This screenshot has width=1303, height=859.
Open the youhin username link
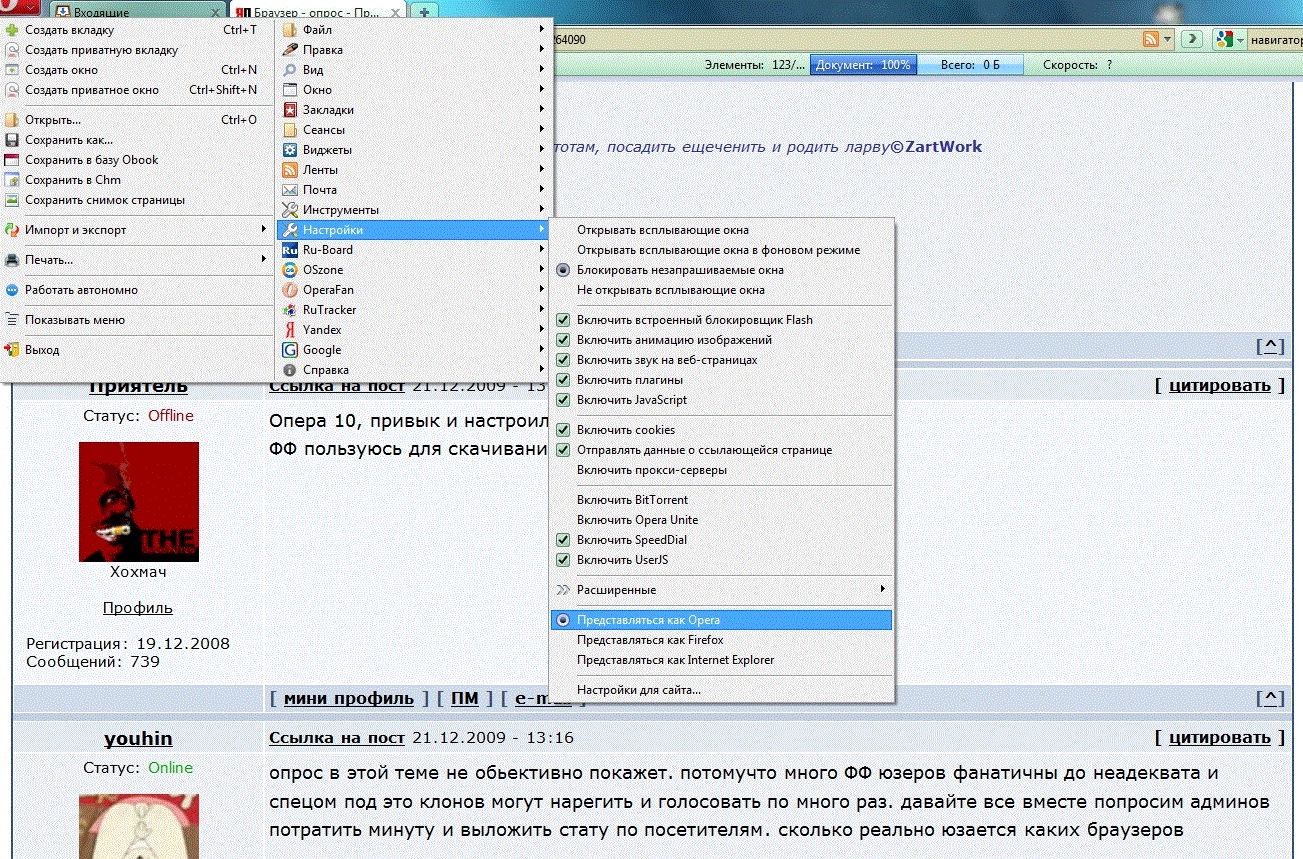138,738
